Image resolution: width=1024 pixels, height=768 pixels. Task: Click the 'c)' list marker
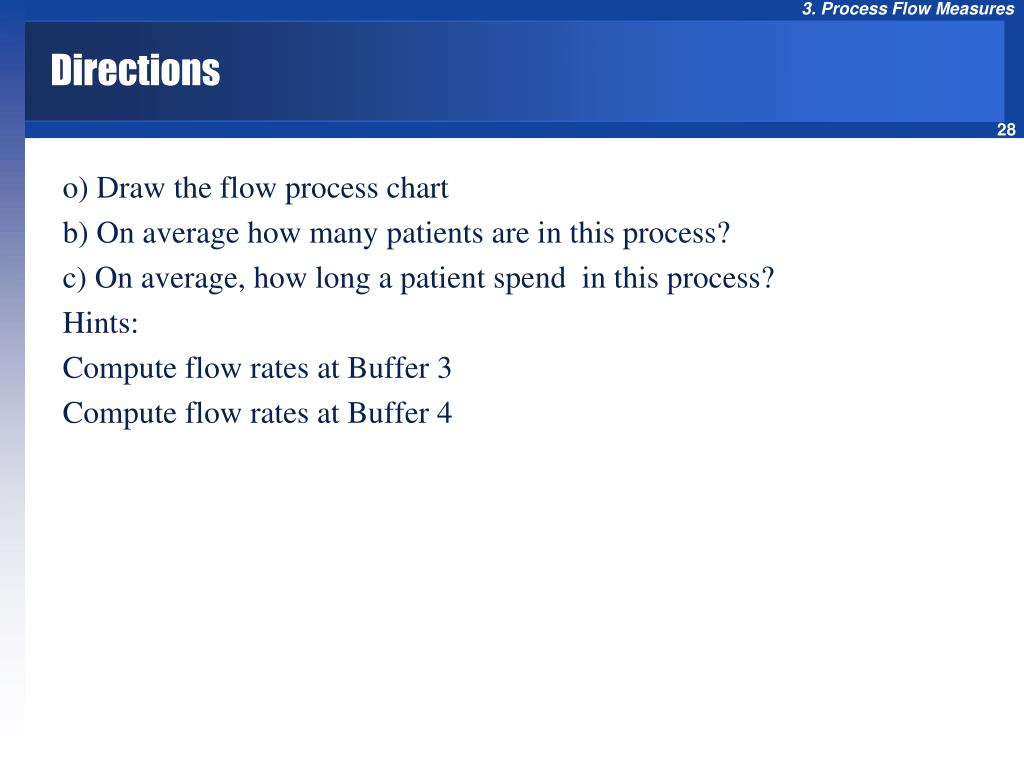74,280
